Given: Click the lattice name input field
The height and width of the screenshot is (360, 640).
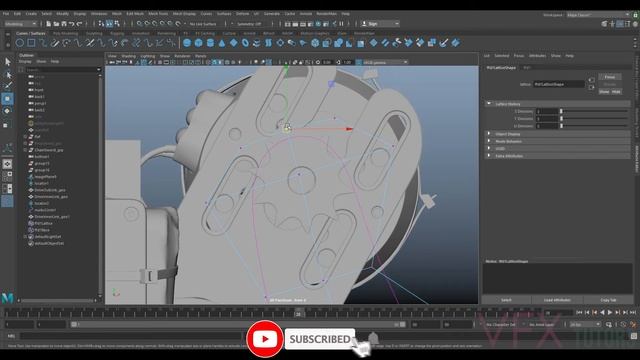Looking at the screenshot, I should point(559,84).
